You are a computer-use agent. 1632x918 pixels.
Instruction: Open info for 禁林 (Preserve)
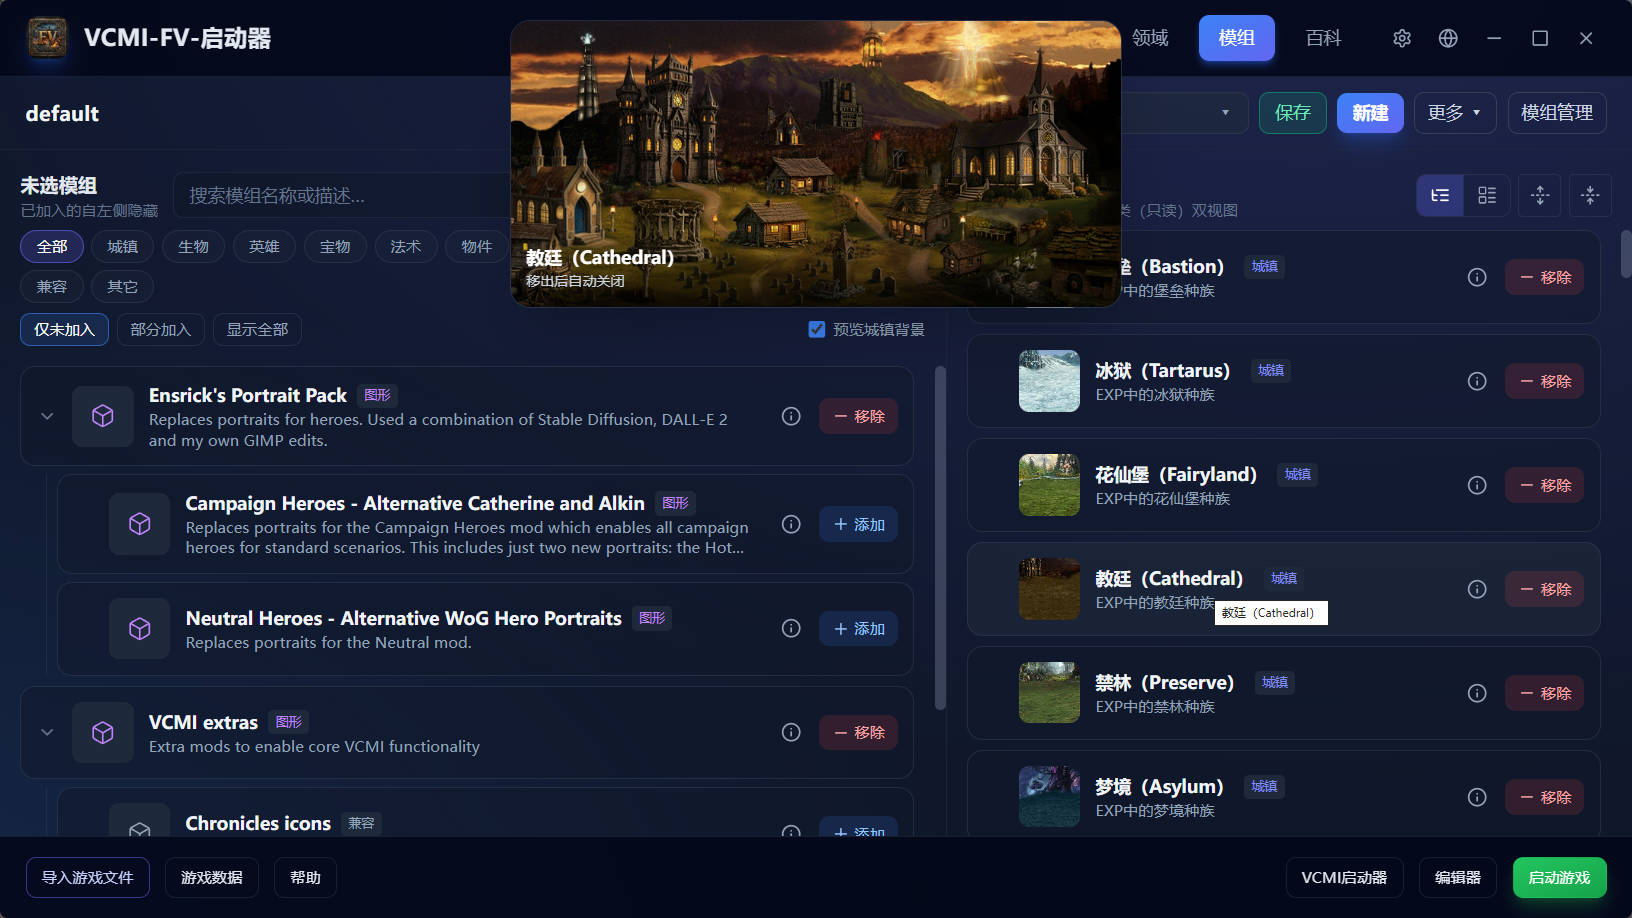(1477, 693)
